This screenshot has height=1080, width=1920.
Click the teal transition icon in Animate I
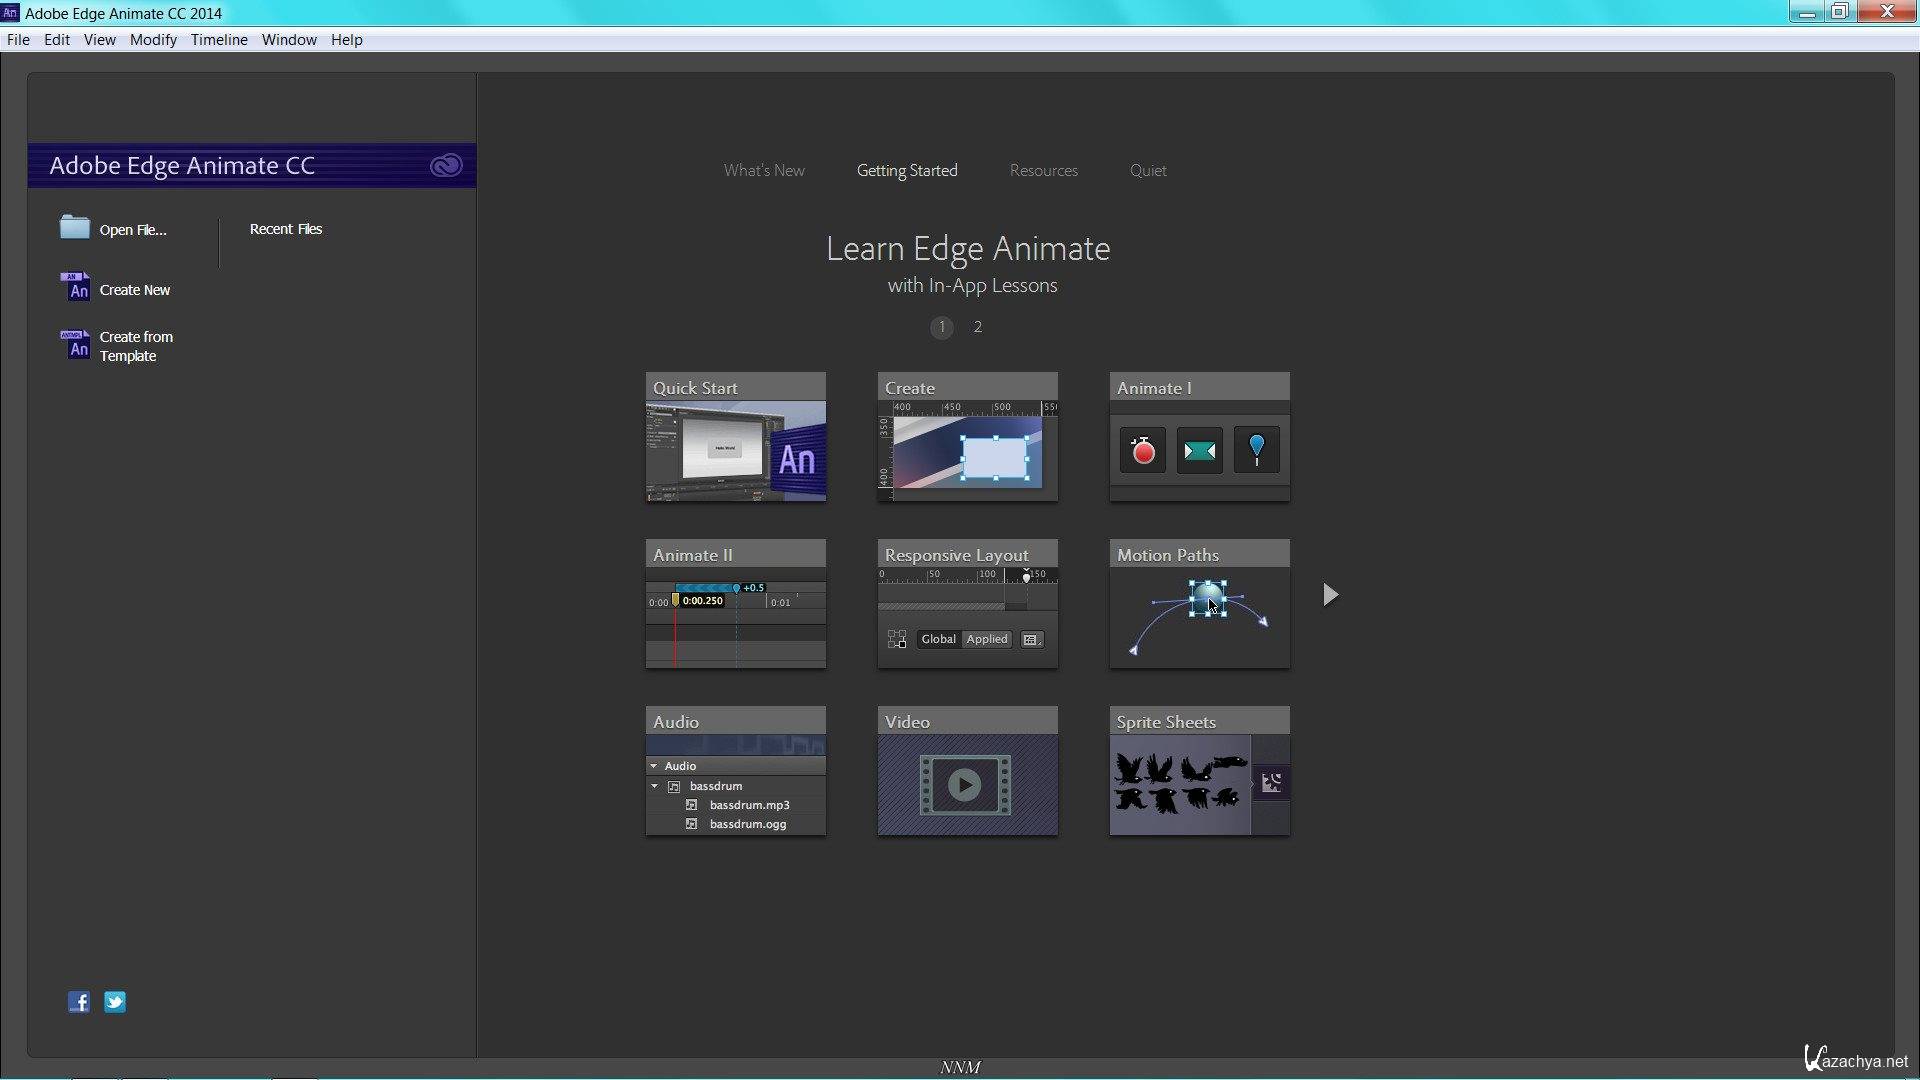pyautogui.click(x=1200, y=451)
